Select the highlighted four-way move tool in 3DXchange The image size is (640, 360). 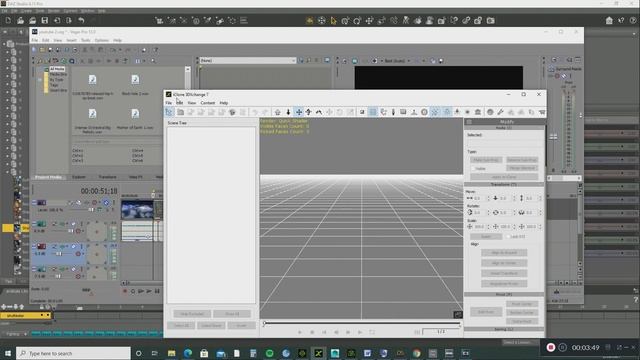coord(299,112)
